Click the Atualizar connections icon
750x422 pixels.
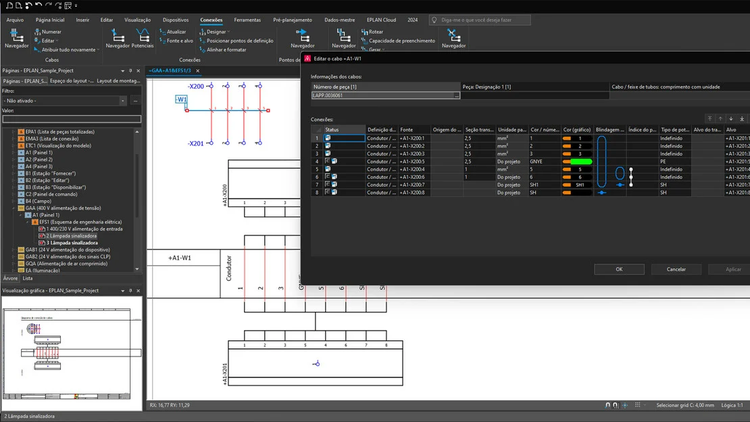click(163, 32)
